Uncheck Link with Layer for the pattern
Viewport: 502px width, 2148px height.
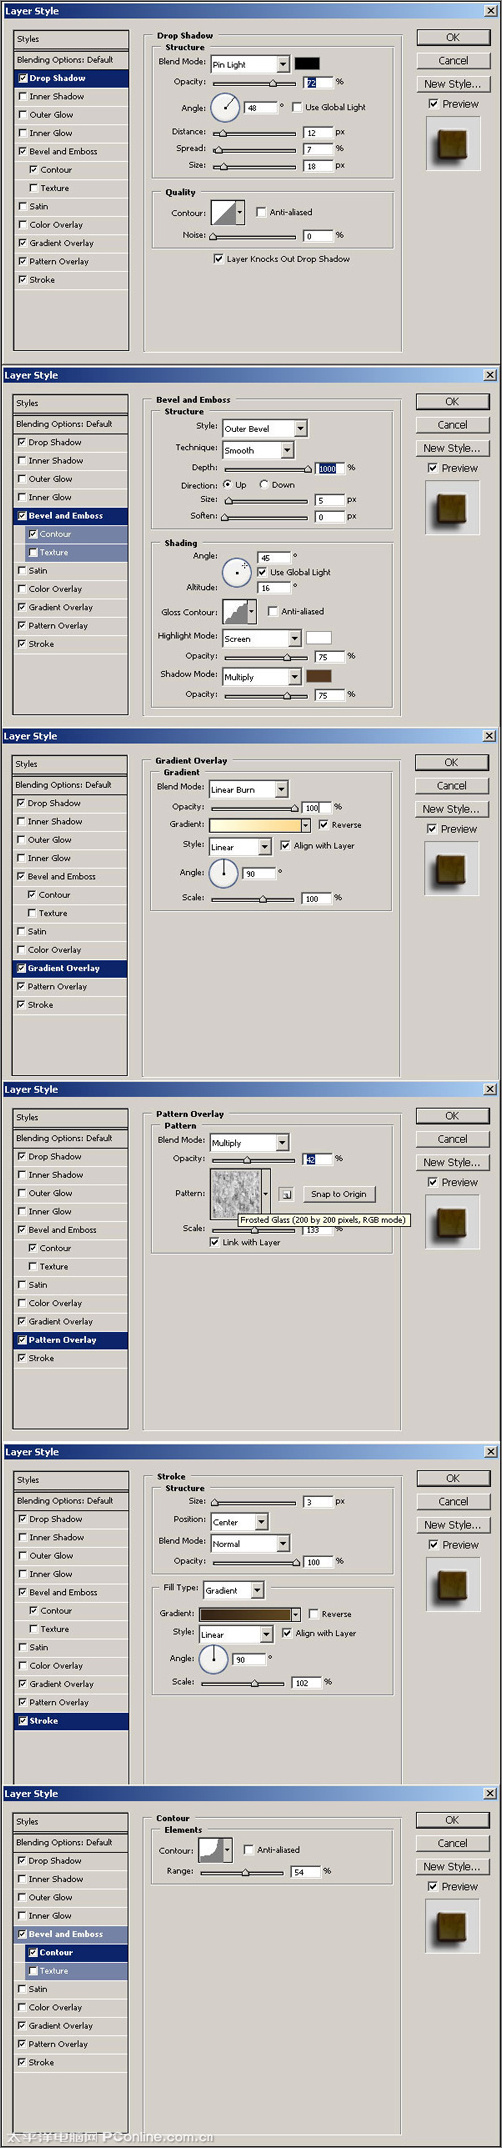[x=214, y=1242]
